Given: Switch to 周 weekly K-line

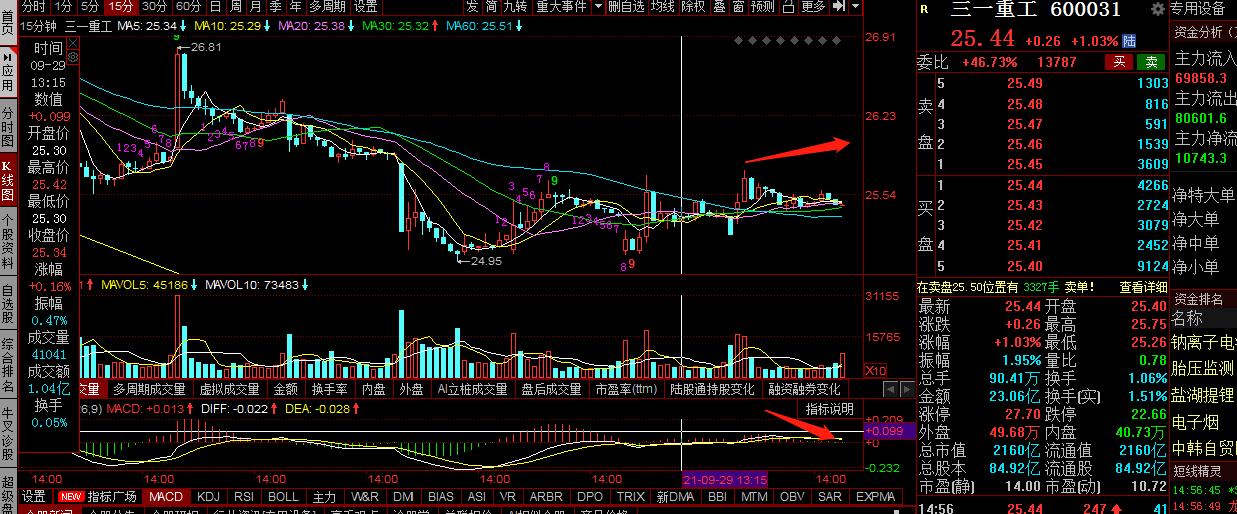Looking at the screenshot, I should coord(236,7).
